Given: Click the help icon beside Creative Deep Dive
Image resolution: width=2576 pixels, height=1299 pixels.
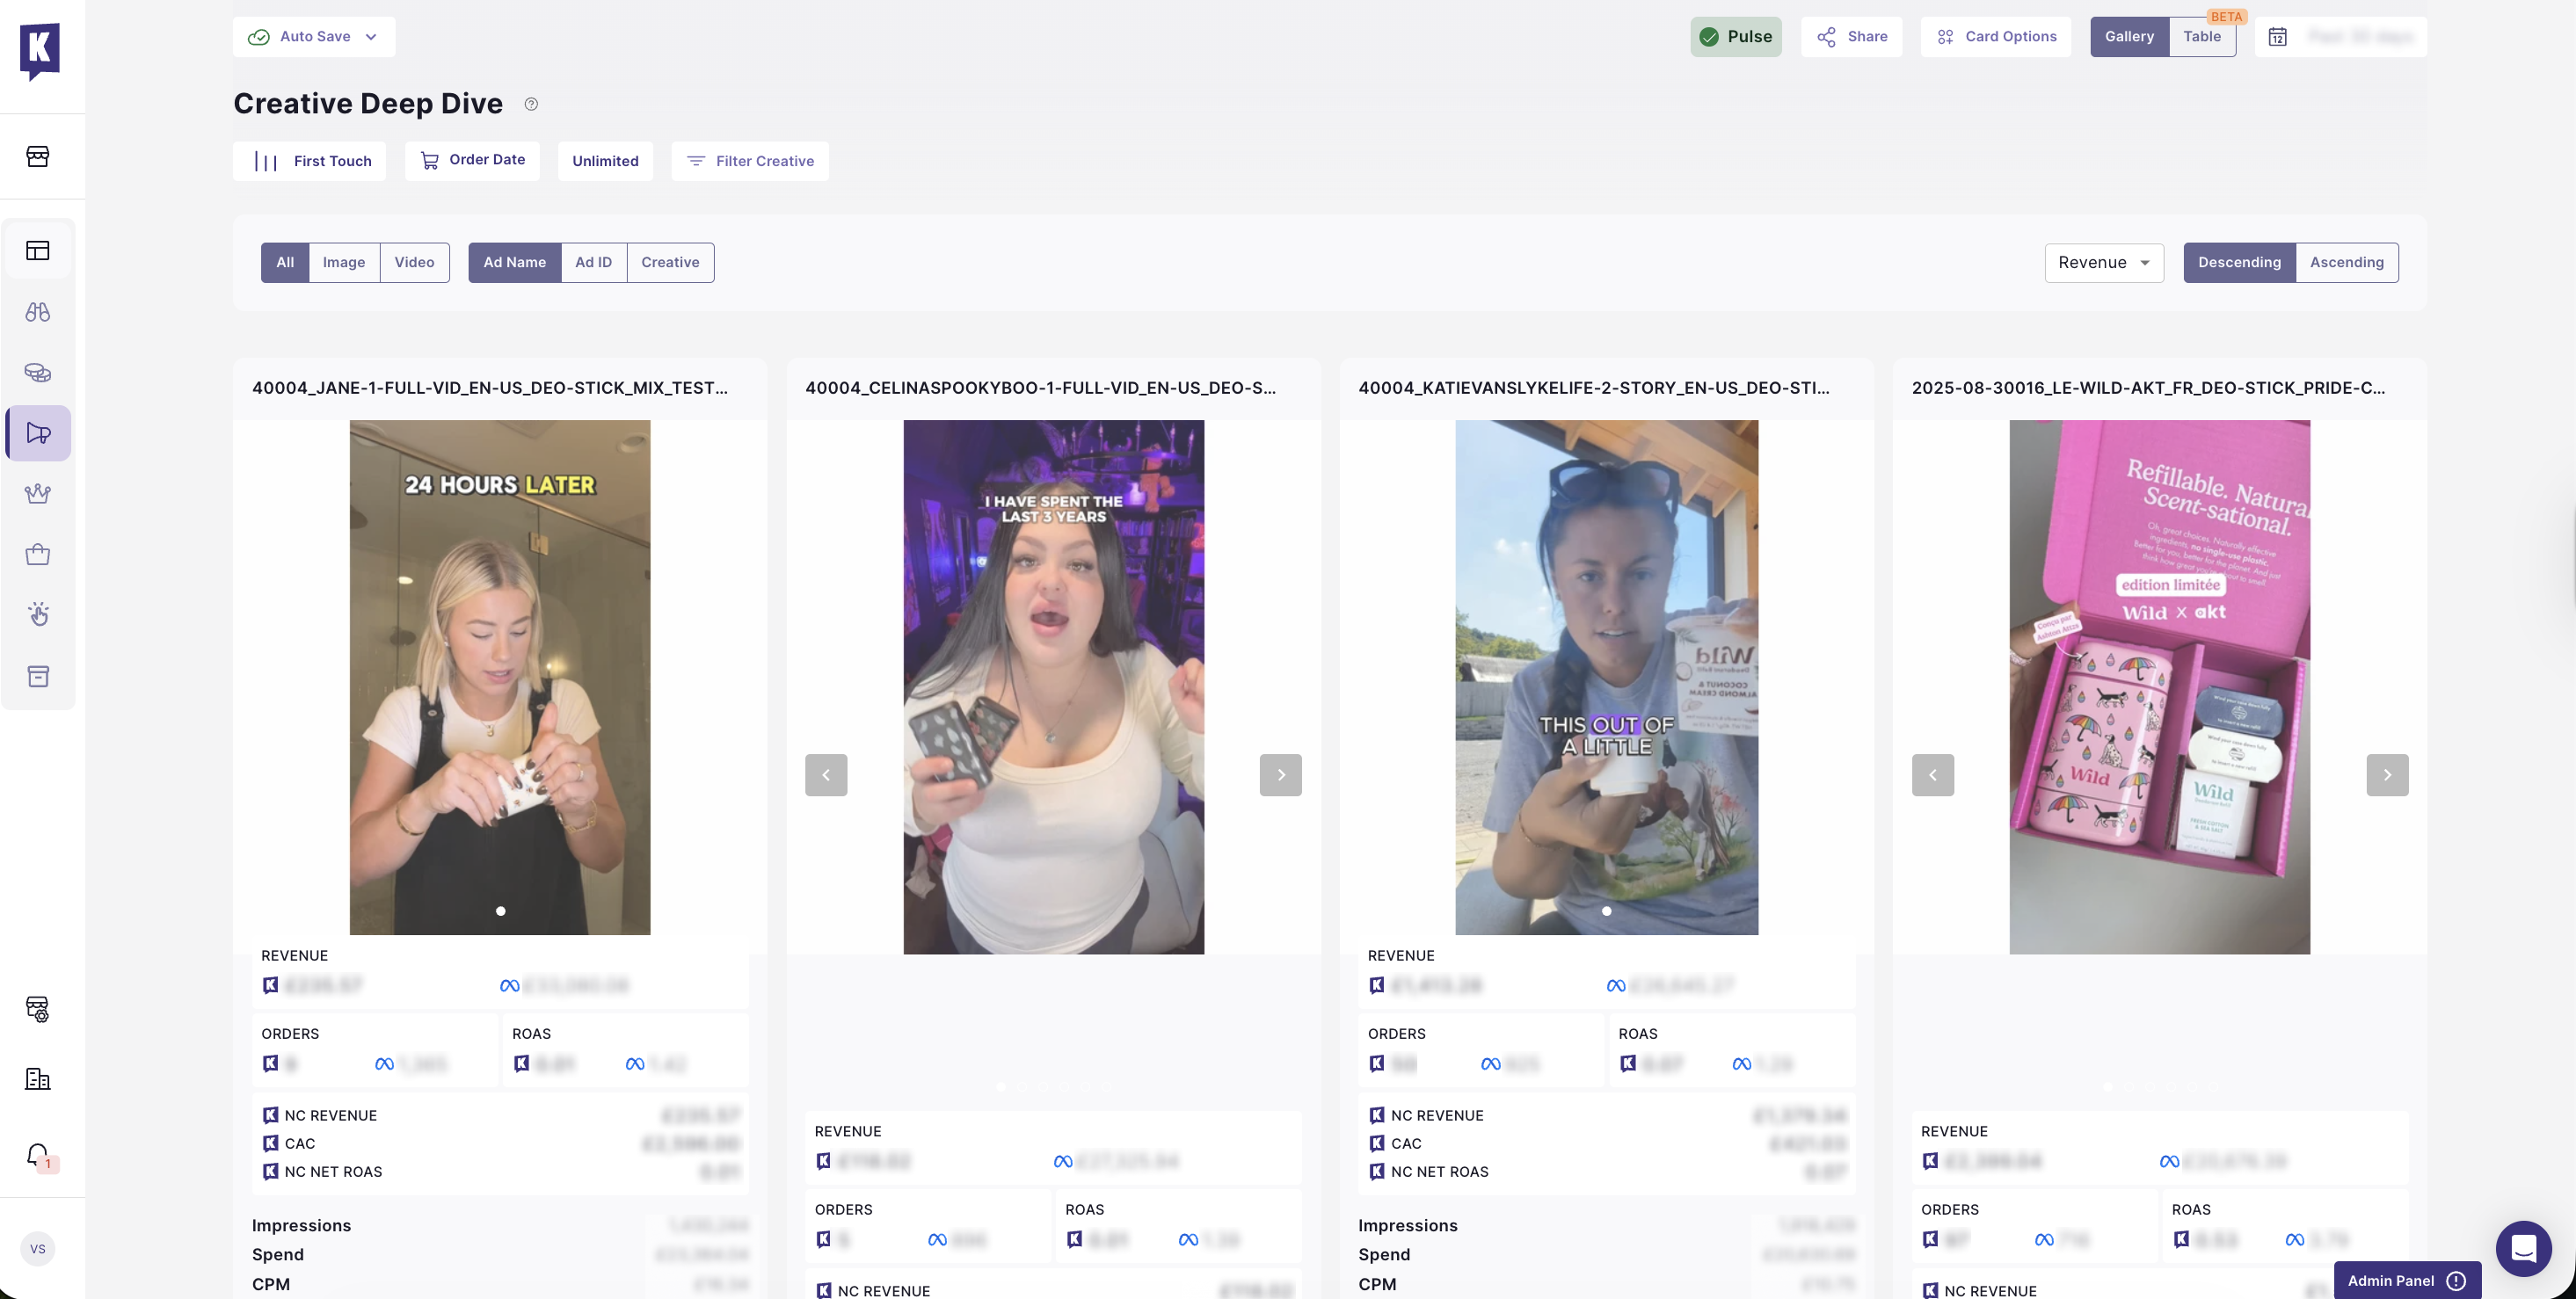Looking at the screenshot, I should pyautogui.click(x=531, y=104).
